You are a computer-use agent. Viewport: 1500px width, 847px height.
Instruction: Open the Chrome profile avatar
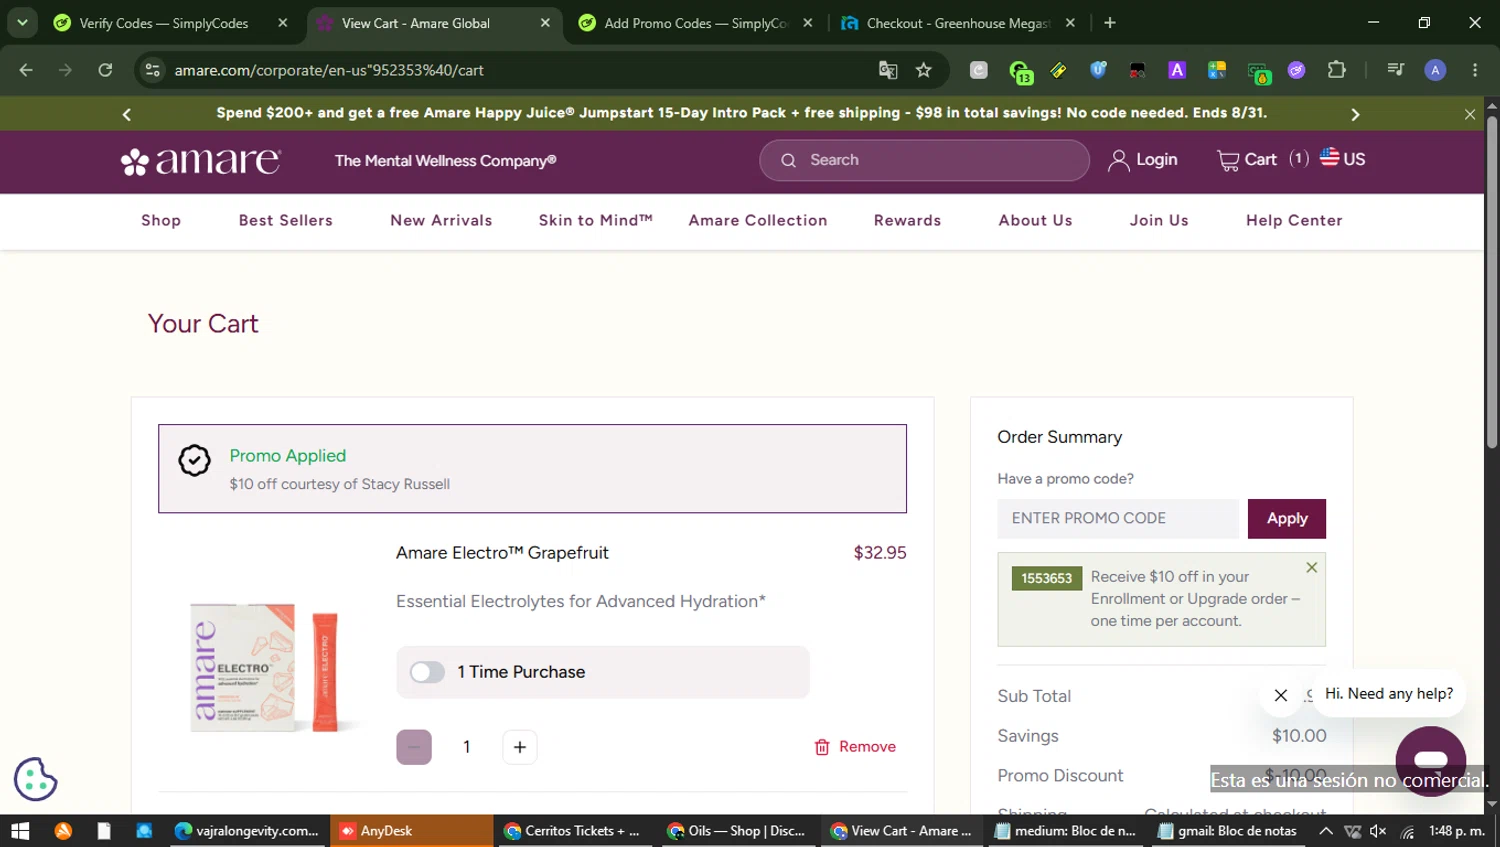click(1435, 70)
